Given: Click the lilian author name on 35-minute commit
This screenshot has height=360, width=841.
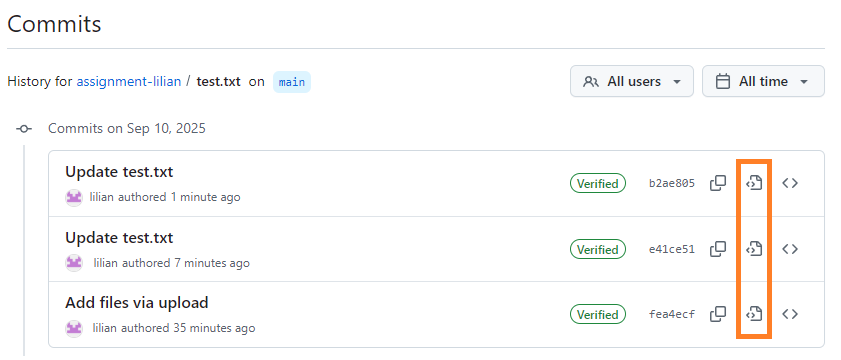Looking at the screenshot, I should coord(104,328).
